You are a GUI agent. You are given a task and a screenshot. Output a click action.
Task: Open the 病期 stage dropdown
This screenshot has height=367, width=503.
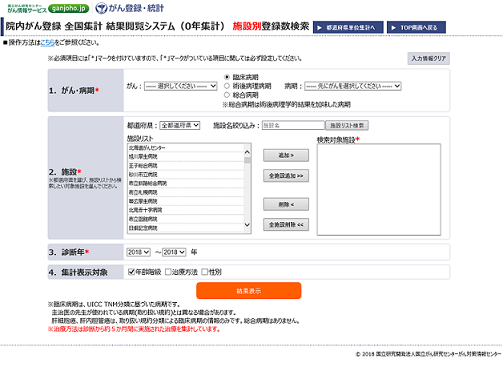coord(353,86)
